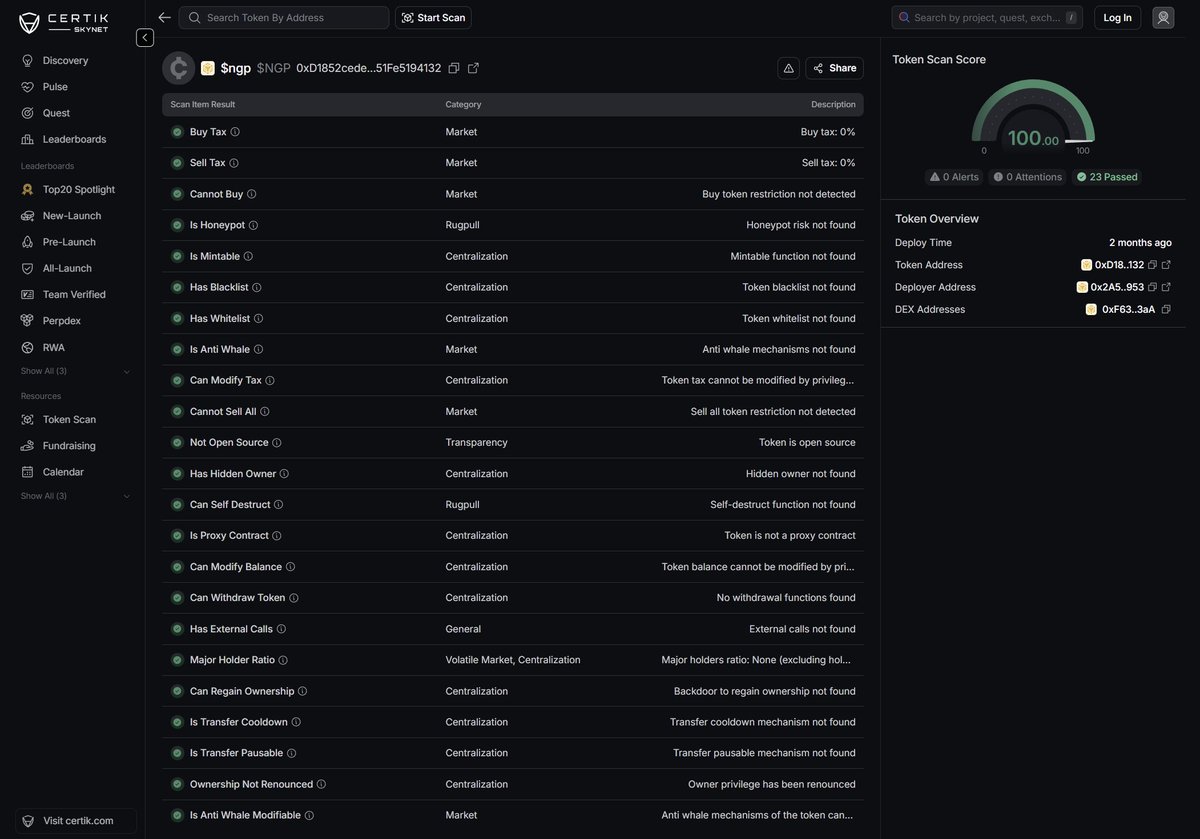The image size is (1200, 839).
Task: Expand Show All under Resources
Action: [x=75, y=496]
